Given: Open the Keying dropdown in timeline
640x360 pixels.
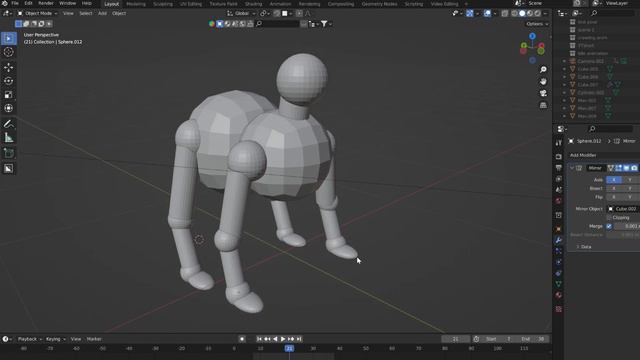Looking at the screenshot, I should tap(56, 339).
